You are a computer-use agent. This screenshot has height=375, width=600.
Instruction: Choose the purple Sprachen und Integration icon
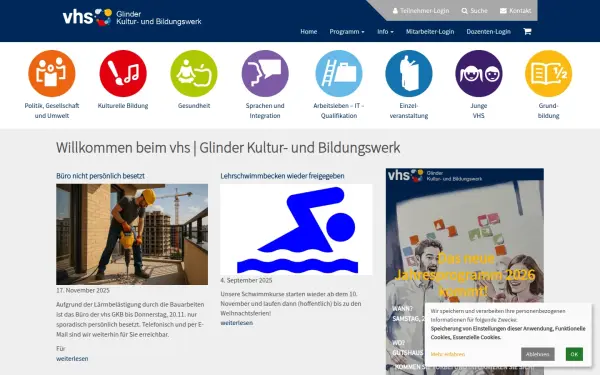[265, 73]
